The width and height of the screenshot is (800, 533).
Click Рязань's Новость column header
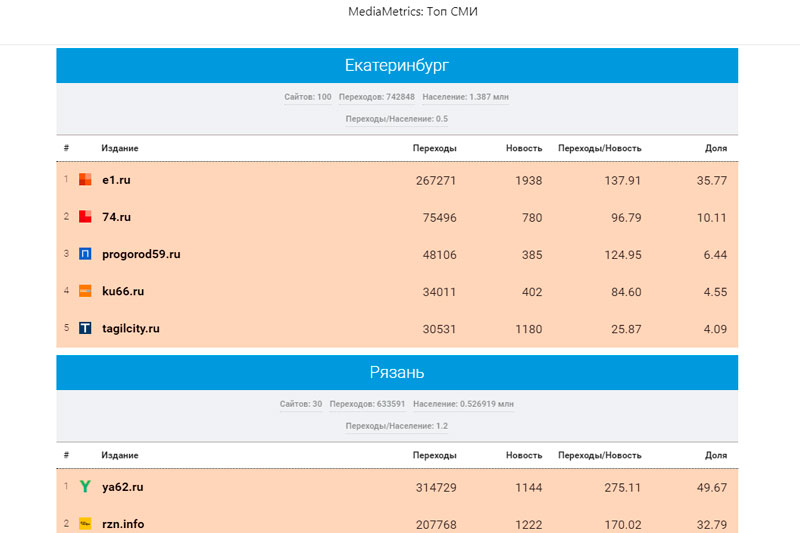pyautogui.click(x=523, y=455)
